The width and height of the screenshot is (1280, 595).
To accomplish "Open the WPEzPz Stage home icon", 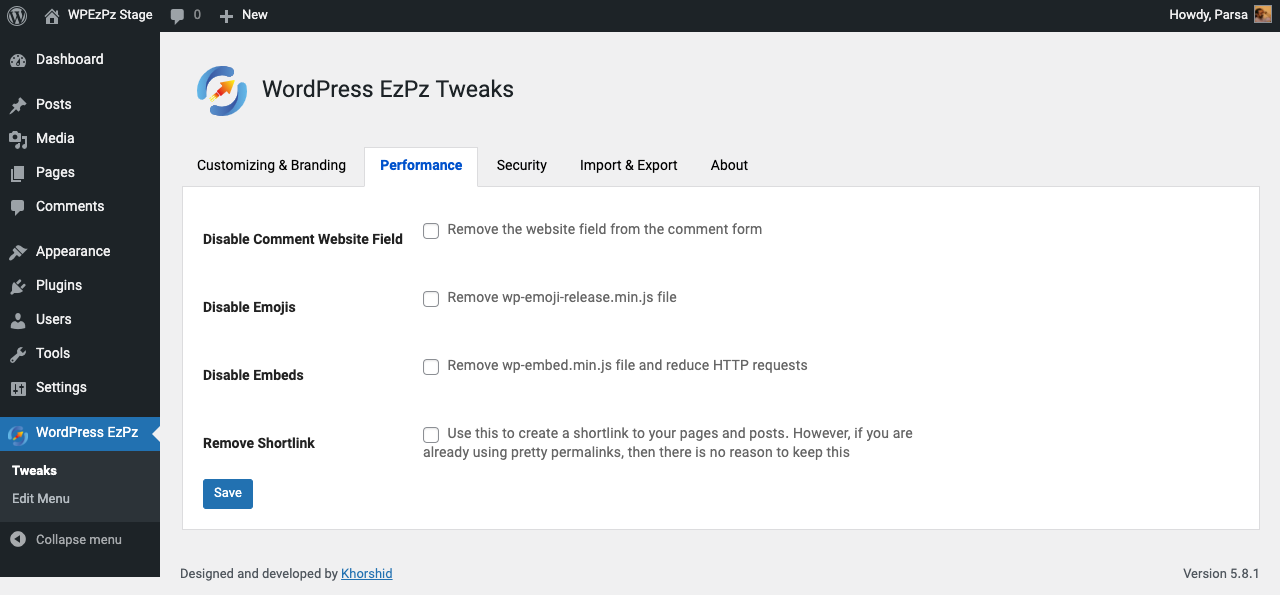I will (52, 15).
